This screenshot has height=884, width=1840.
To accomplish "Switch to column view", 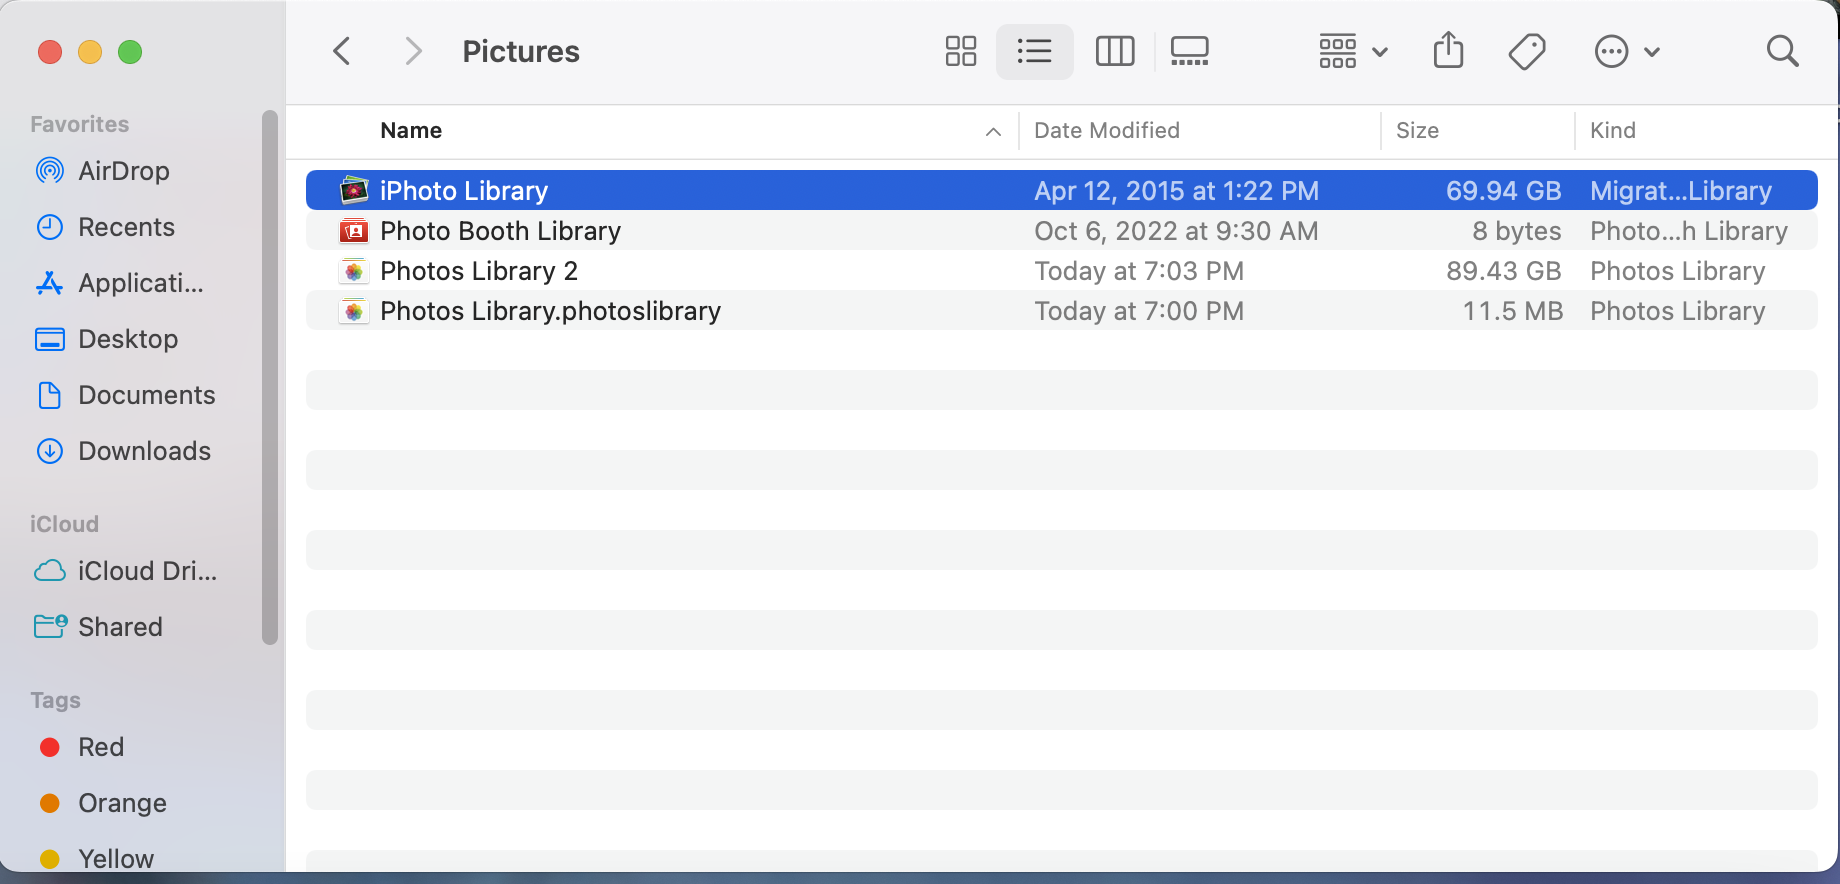I will [1114, 51].
